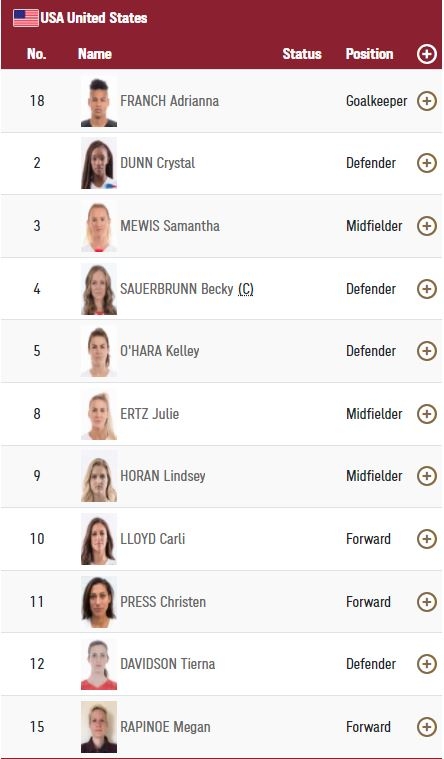The height and width of the screenshot is (759, 444).
Task: Click plus icon in O'HARA Kelley row
Action: pyautogui.click(x=427, y=351)
